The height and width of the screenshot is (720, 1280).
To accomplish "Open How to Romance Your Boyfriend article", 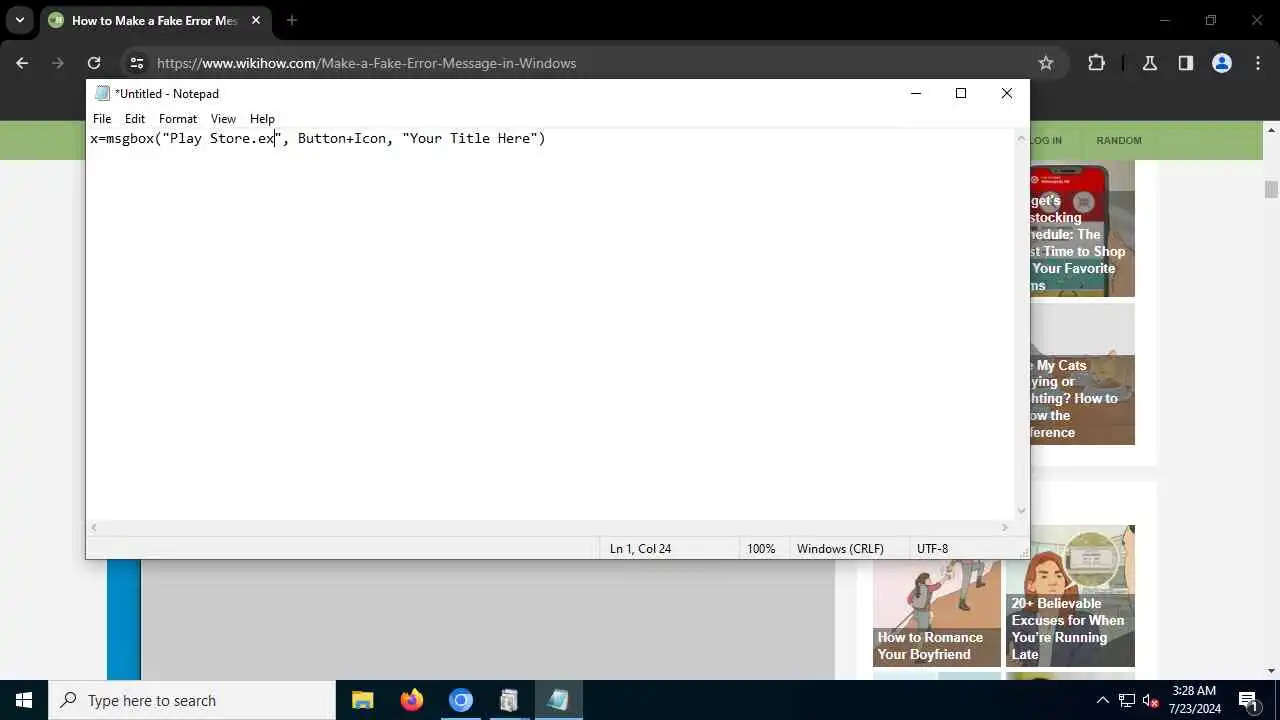I will pyautogui.click(x=936, y=612).
